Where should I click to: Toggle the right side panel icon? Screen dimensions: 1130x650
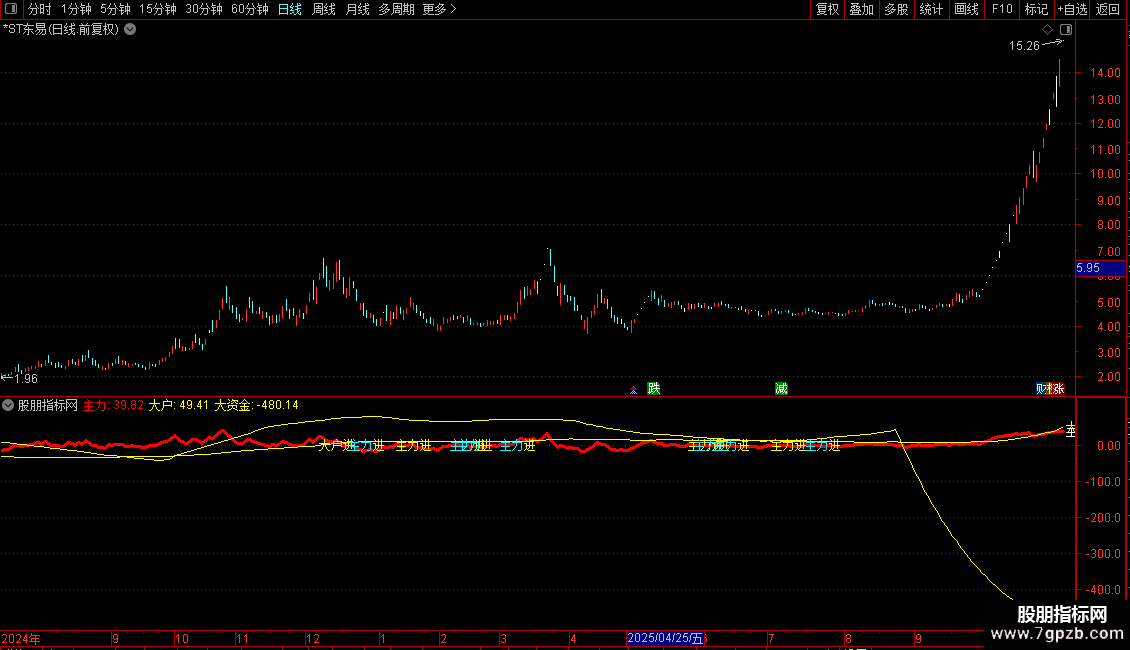[x=1066, y=30]
